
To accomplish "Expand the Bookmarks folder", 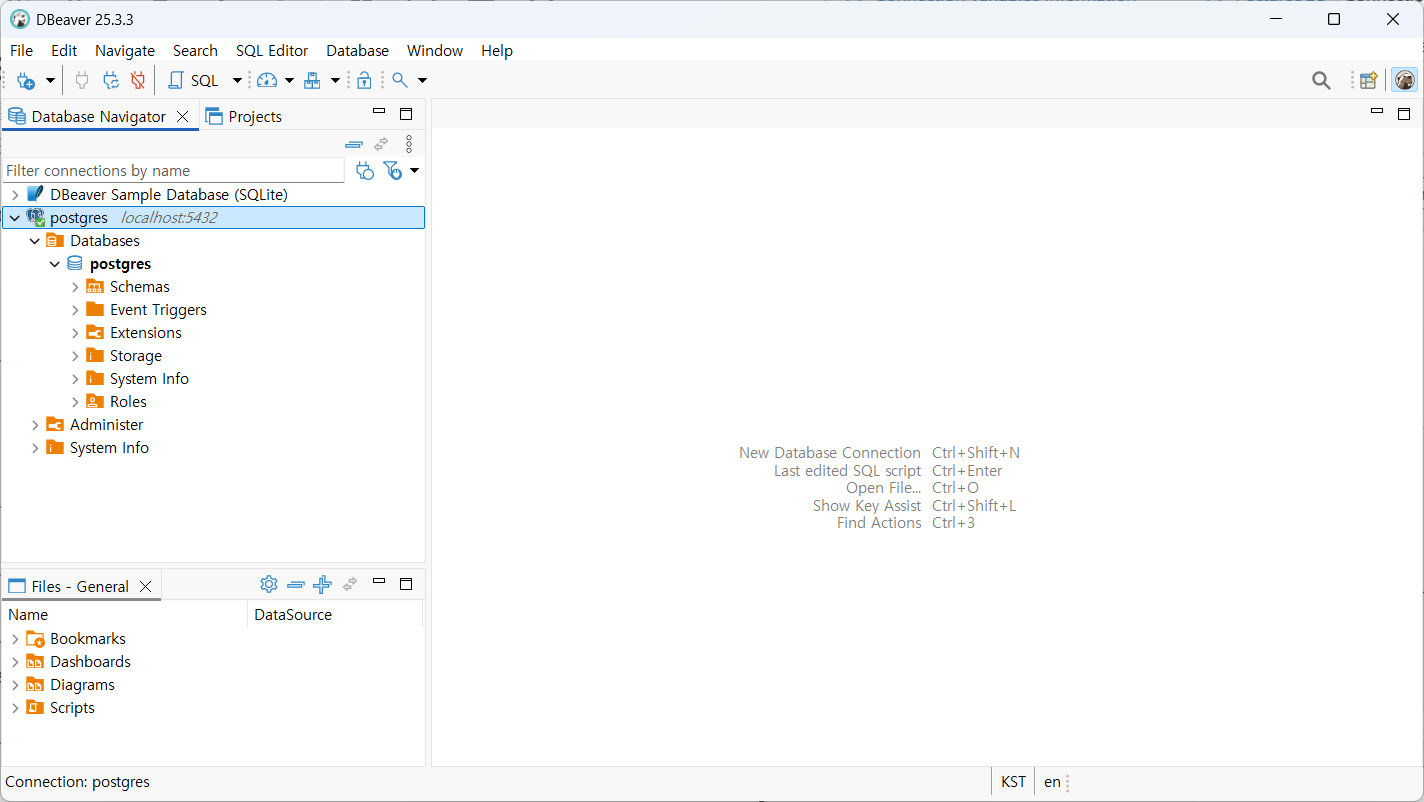I will pyautogui.click(x=15, y=639).
